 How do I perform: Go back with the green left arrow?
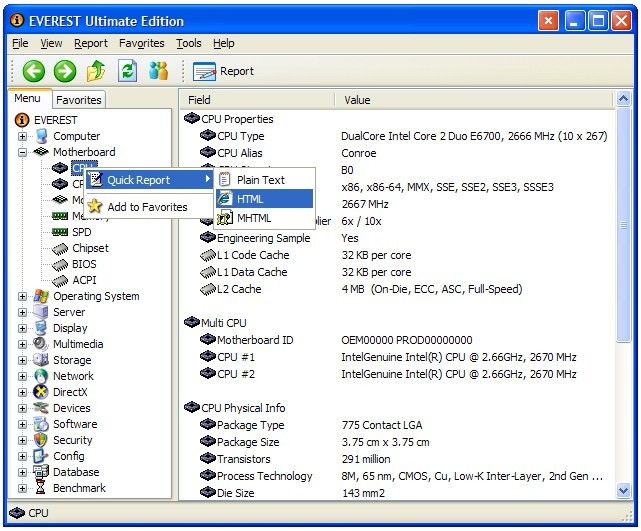click(33, 71)
